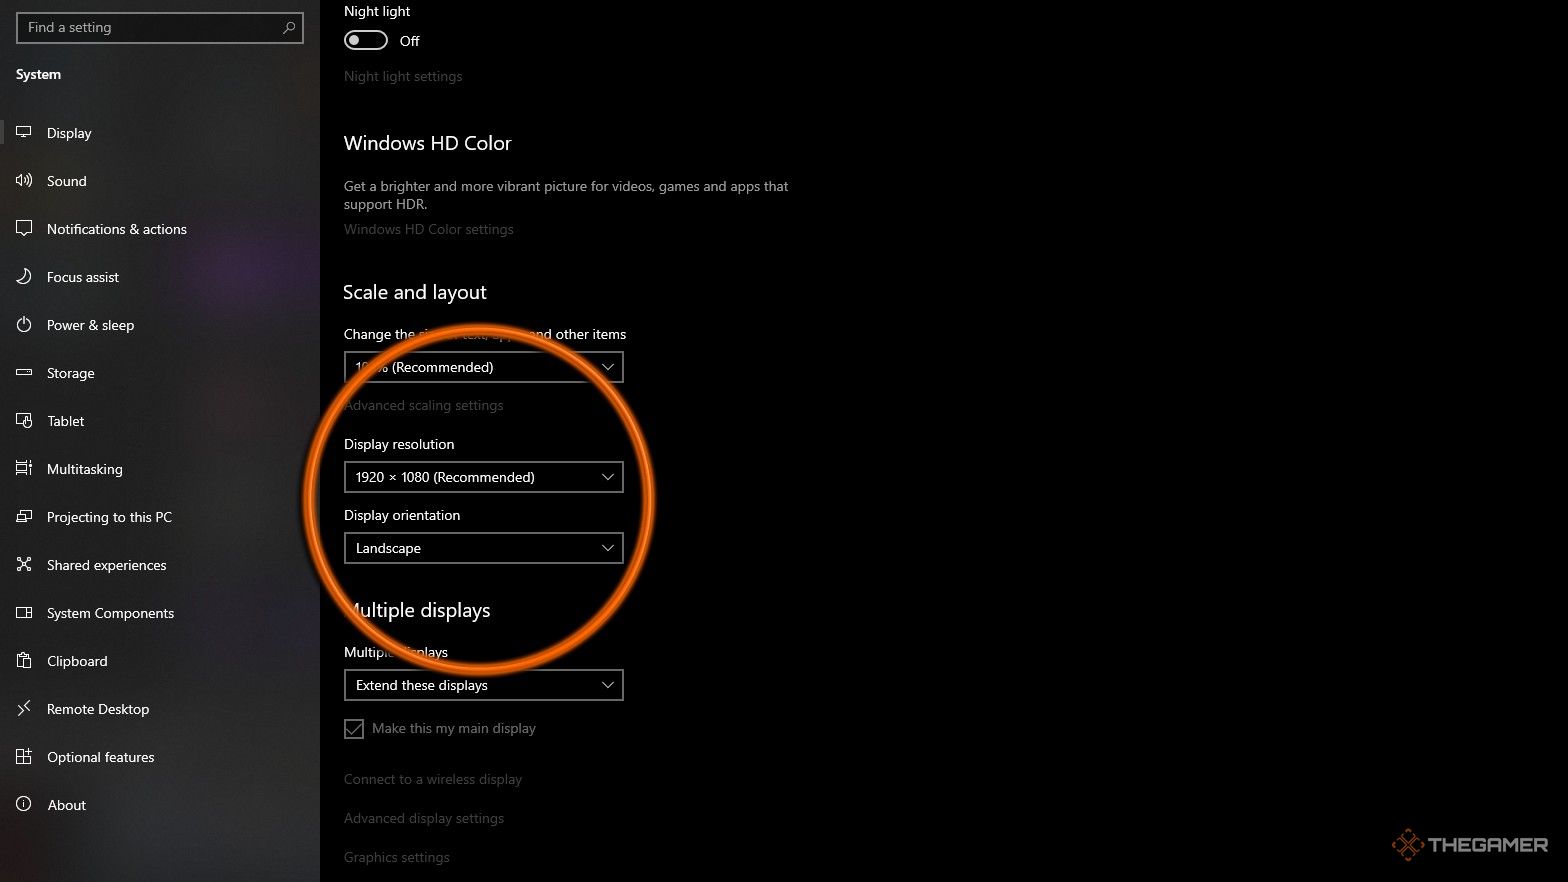Screen dimensions: 1568x882
Task: Open the scale percentage (Recommended) dropdown
Action: [x=484, y=367]
